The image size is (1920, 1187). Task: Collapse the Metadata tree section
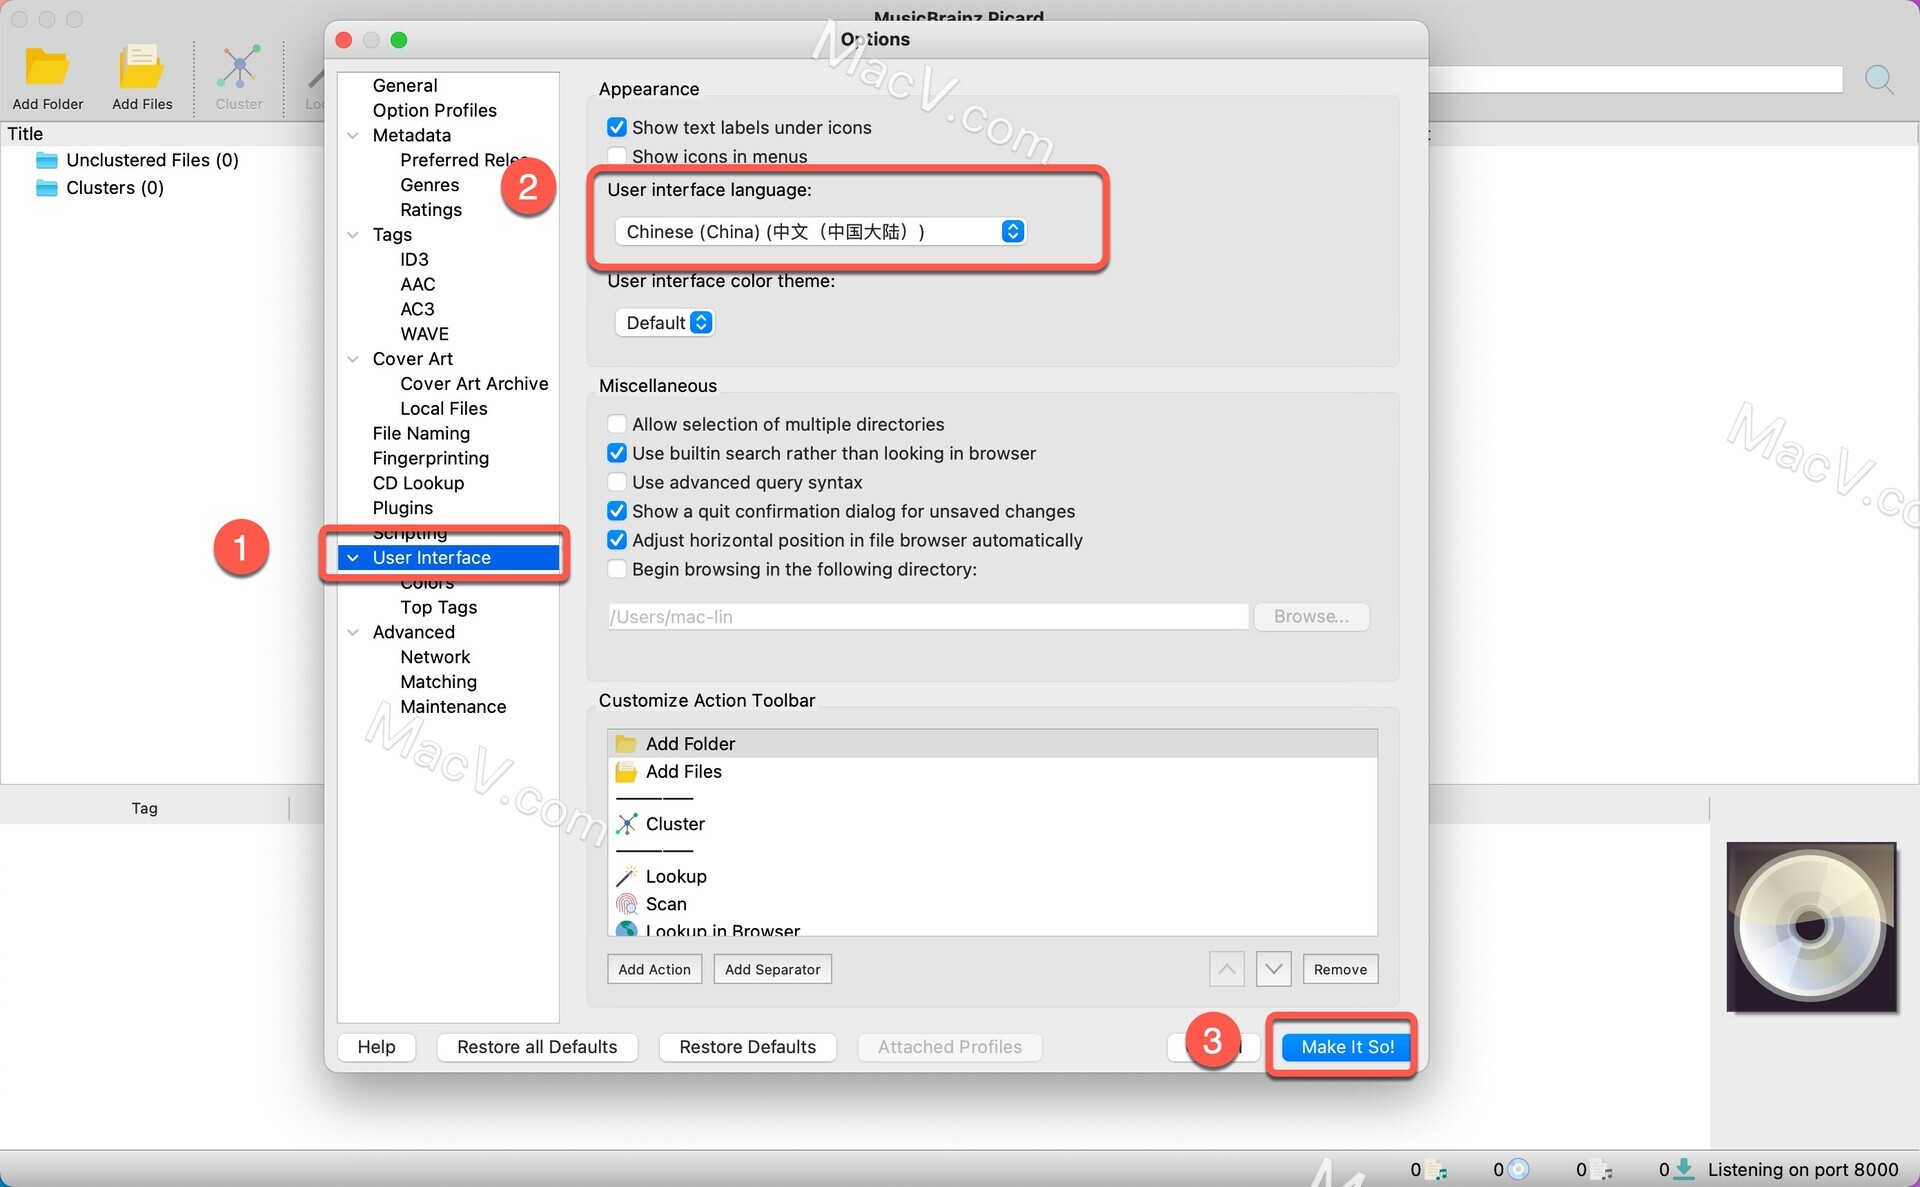(x=353, y=136)
